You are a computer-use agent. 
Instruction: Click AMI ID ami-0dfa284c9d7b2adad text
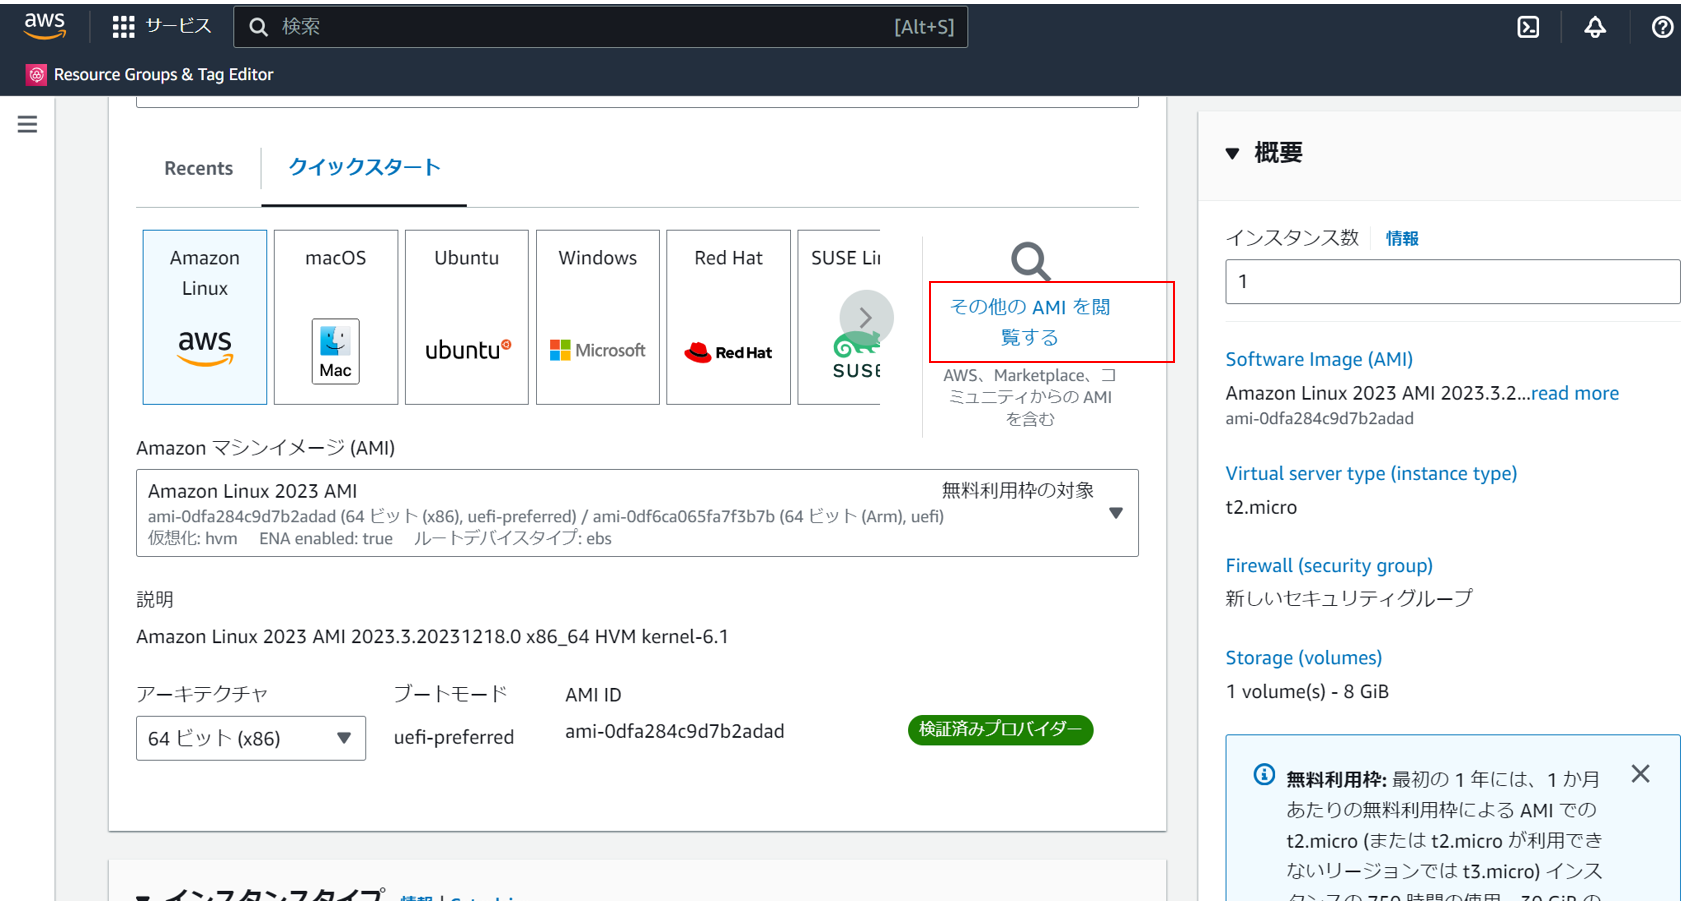pyautogui.click(x=675, y=731)
